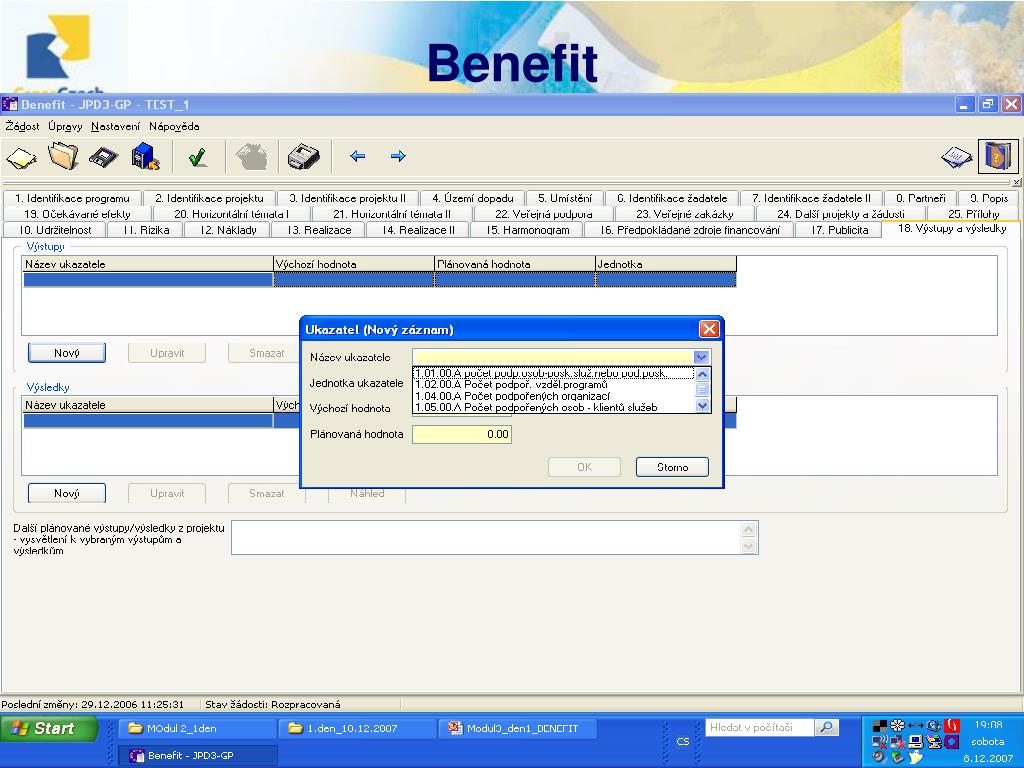1024x768 pixels.
Task: Click the Windows Start button
Action: pos(48,729)
